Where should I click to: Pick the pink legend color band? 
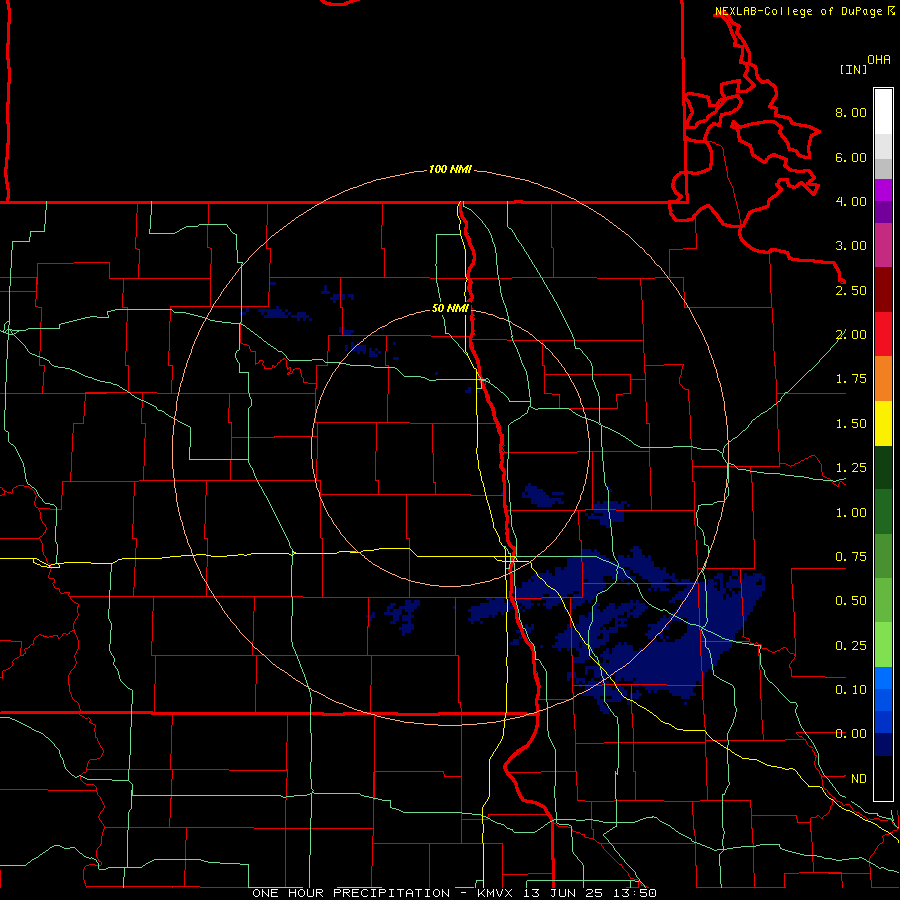point(883,246)
